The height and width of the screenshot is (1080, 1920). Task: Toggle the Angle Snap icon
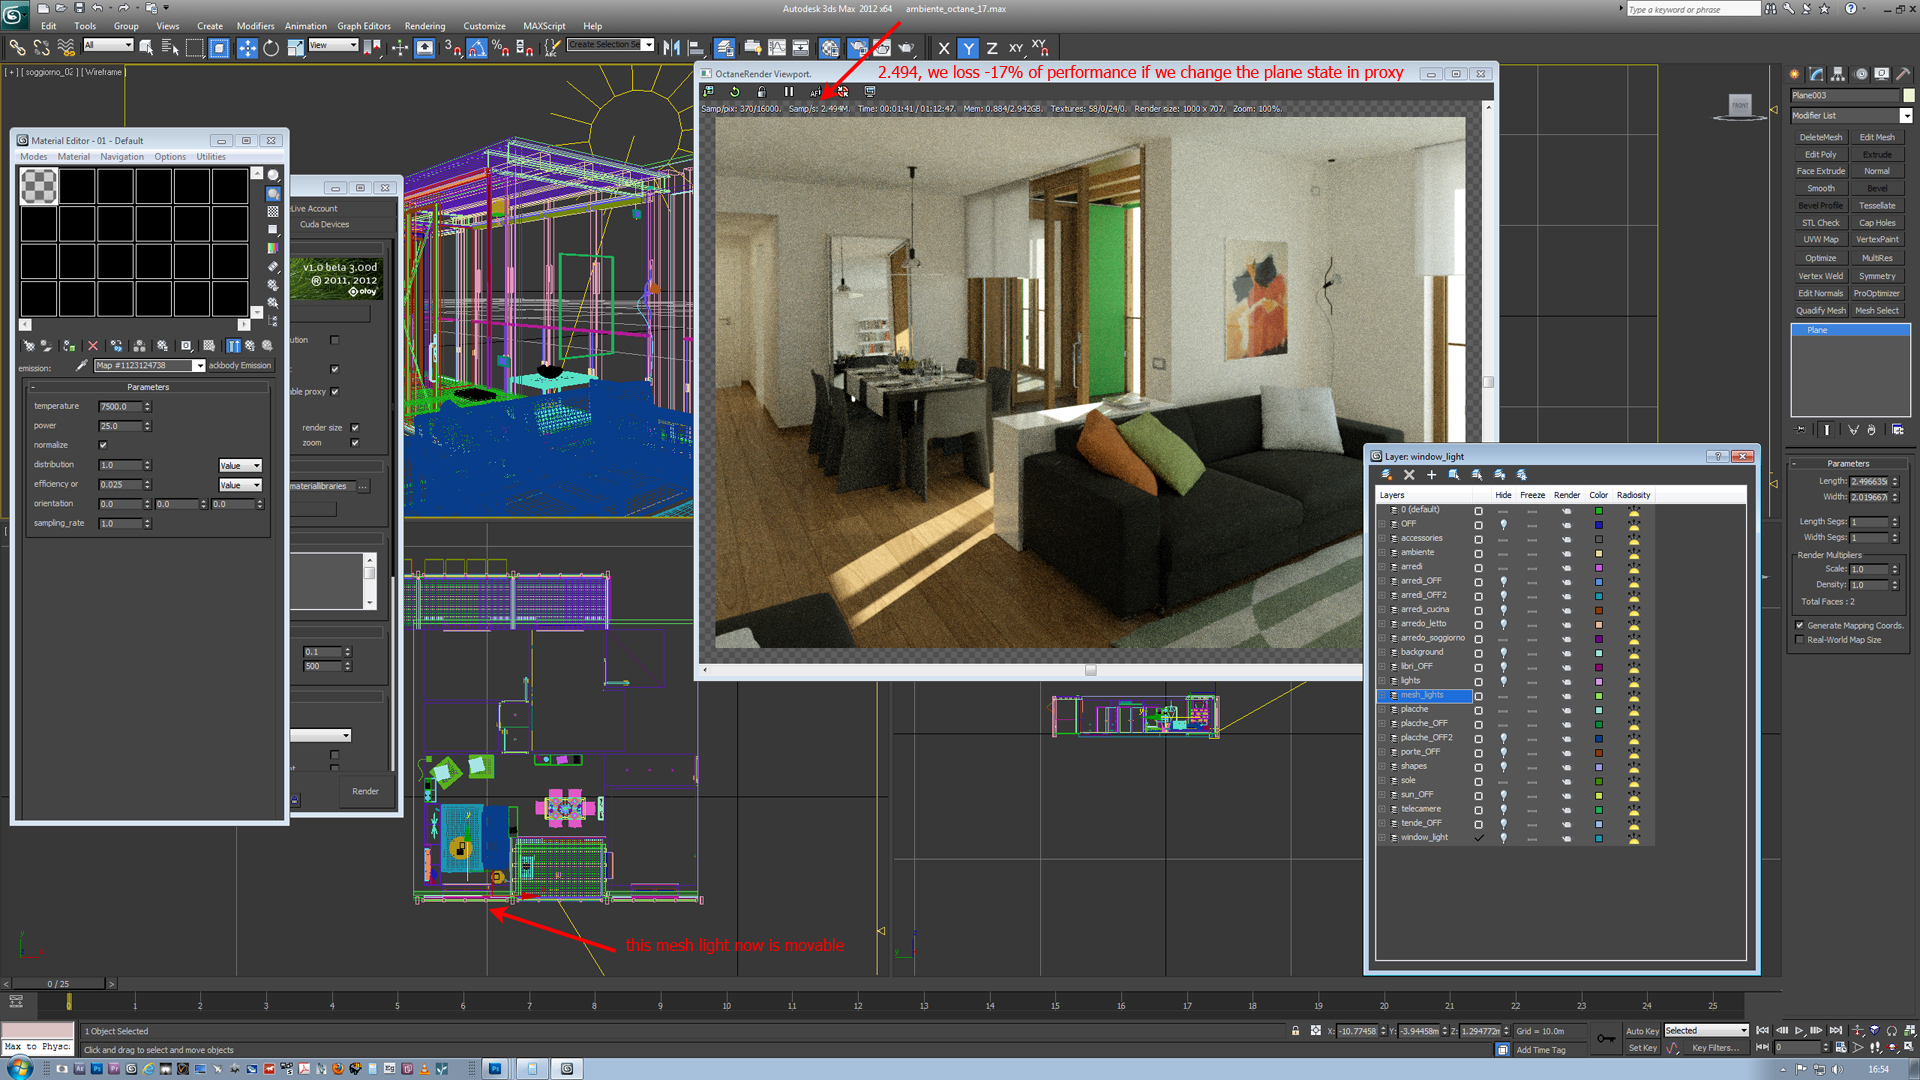tap(477, 48)
